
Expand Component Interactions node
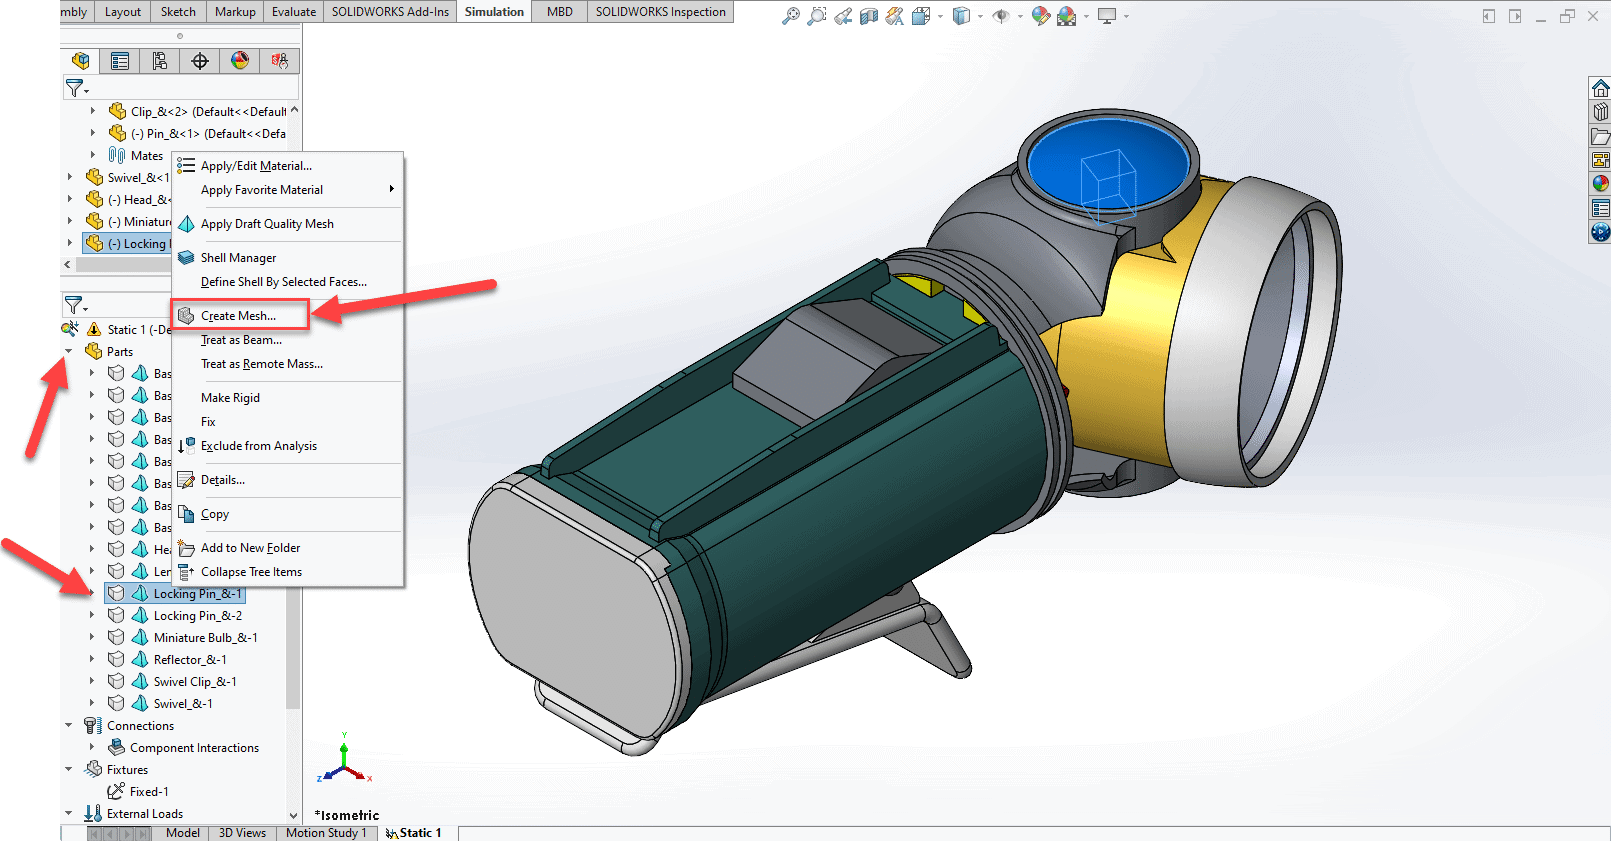pos(92,747)
